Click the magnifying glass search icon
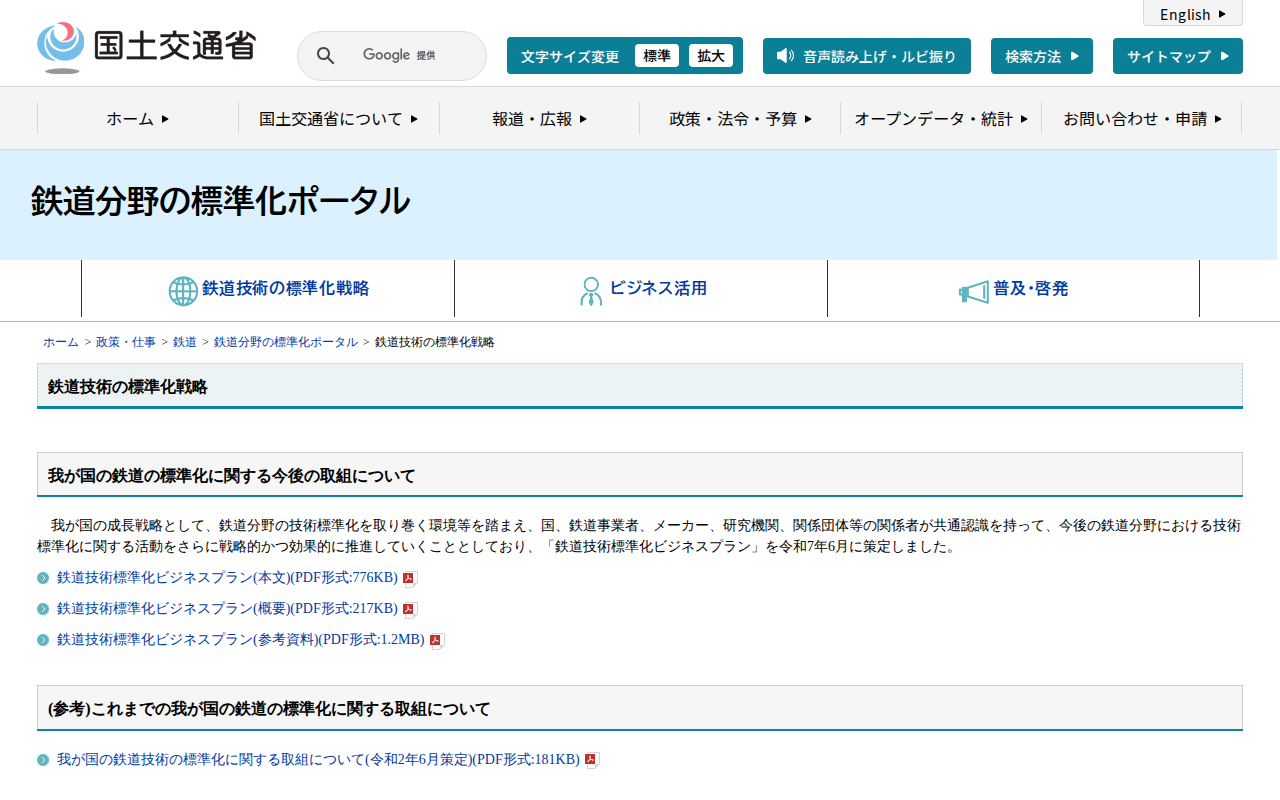Viewport: 1280px width, 800px height. pos(325,56)
